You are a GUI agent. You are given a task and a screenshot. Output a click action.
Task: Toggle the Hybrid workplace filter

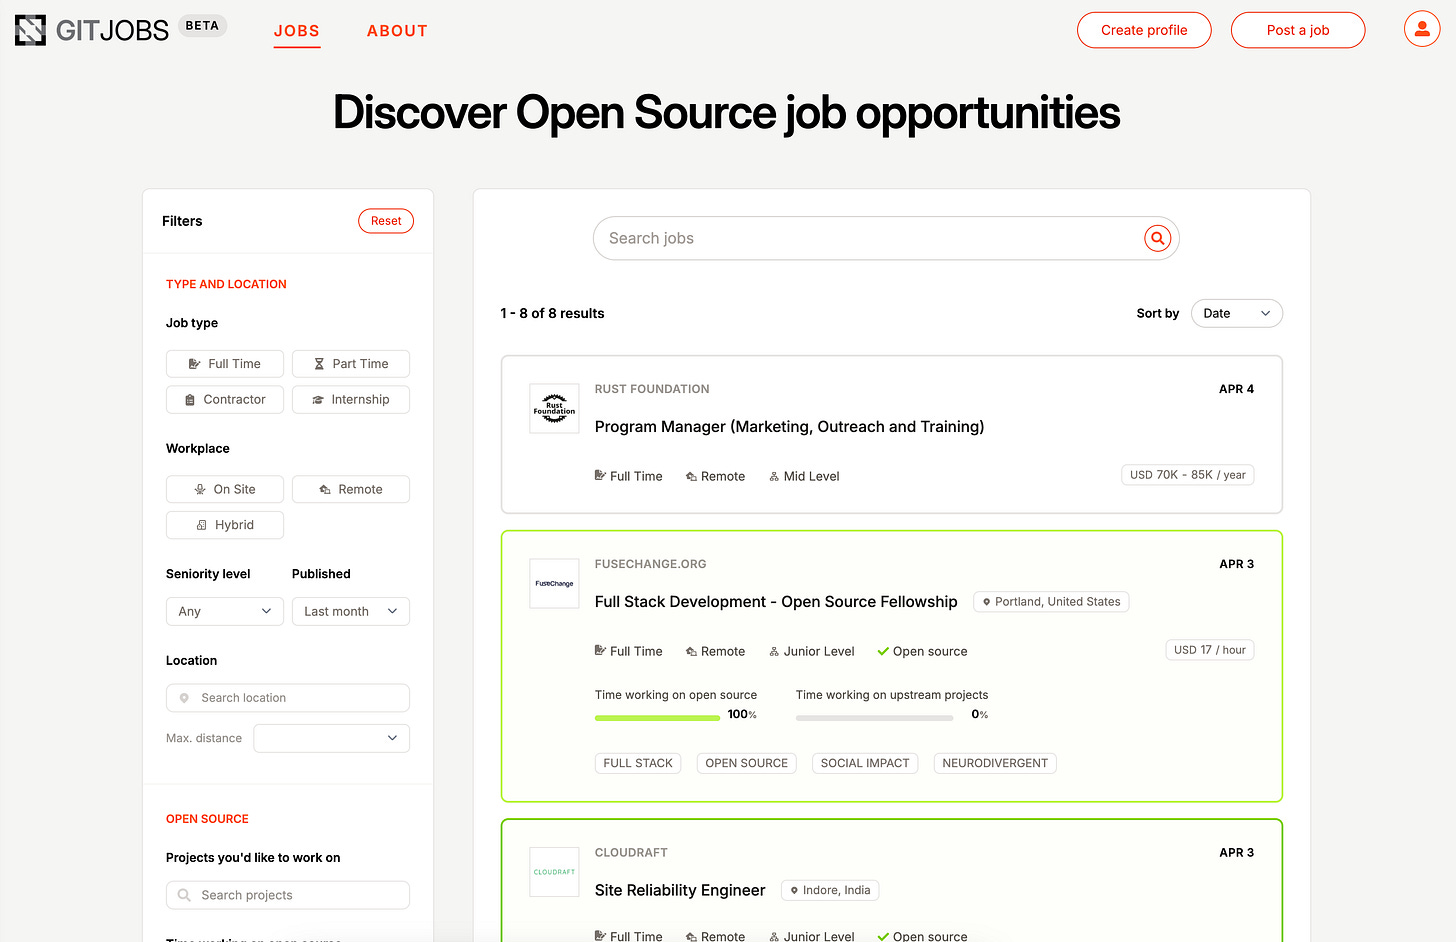(225, 525)
